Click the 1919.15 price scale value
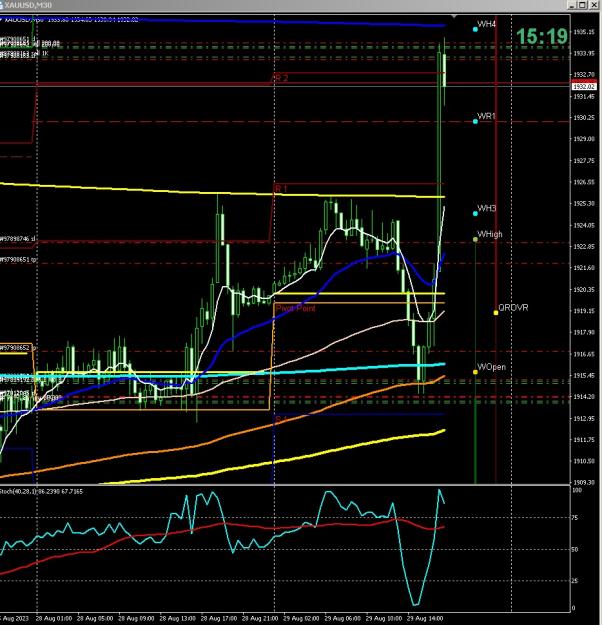Viewport: 602px width, 625px height. coord(584,311)
